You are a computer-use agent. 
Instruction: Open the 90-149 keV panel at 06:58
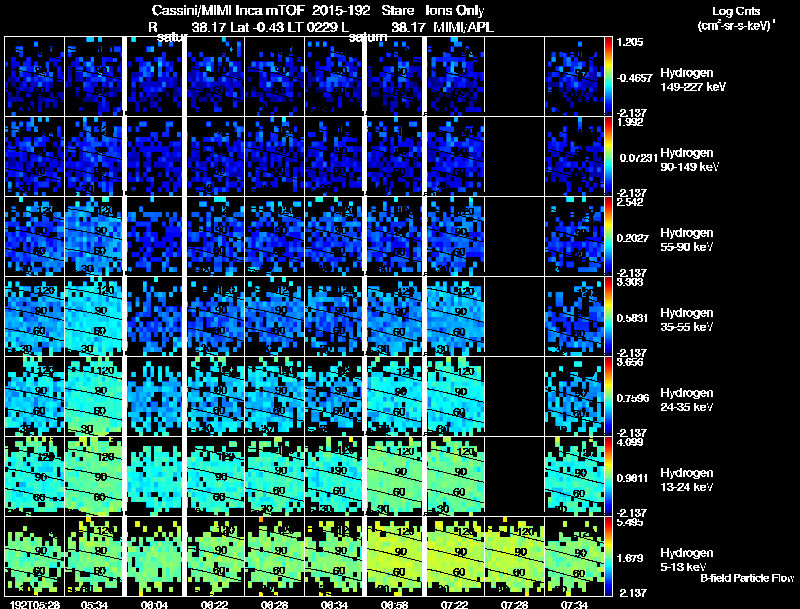[x=394, y=157]
